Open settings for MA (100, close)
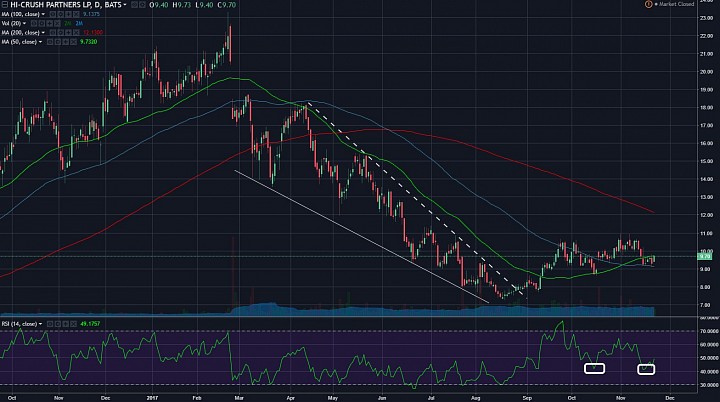This screenshot has height=402, width=720. (61, 14)
